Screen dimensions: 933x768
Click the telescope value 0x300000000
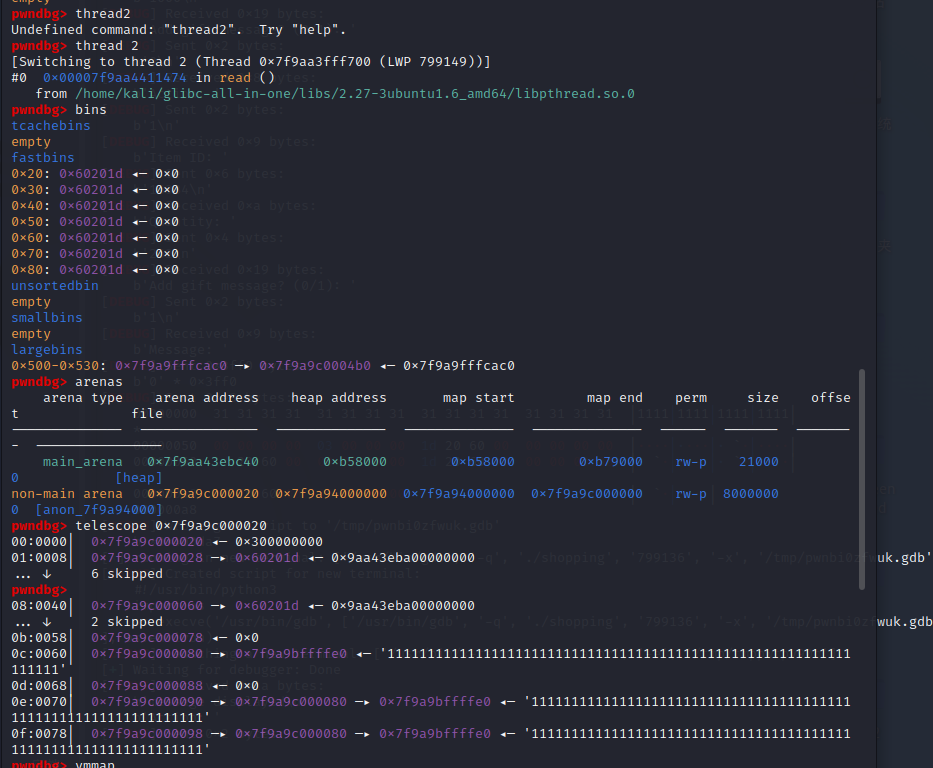tap(278, 542)
